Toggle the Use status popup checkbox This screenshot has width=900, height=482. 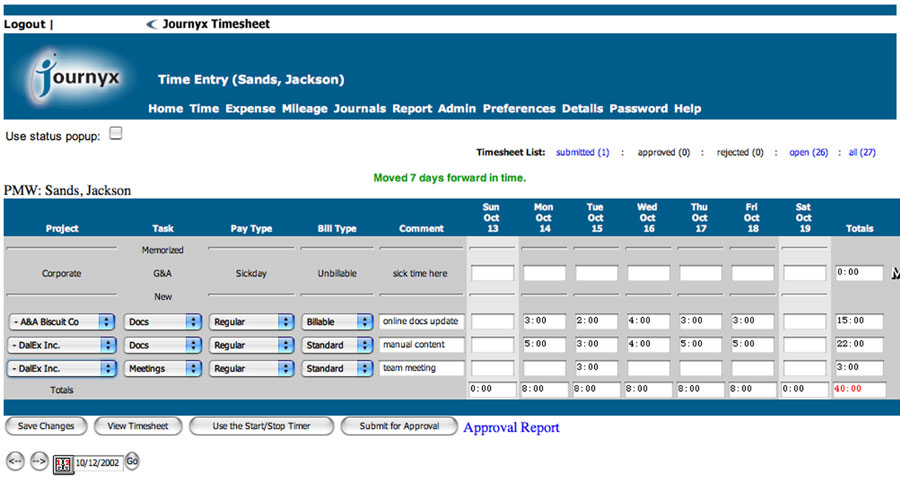click(116, 133)
